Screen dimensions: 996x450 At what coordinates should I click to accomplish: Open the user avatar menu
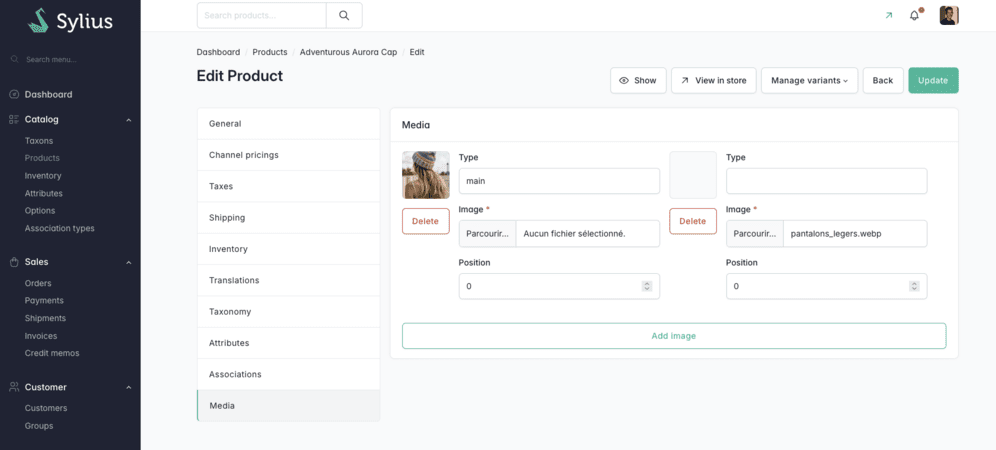[949, 15]
